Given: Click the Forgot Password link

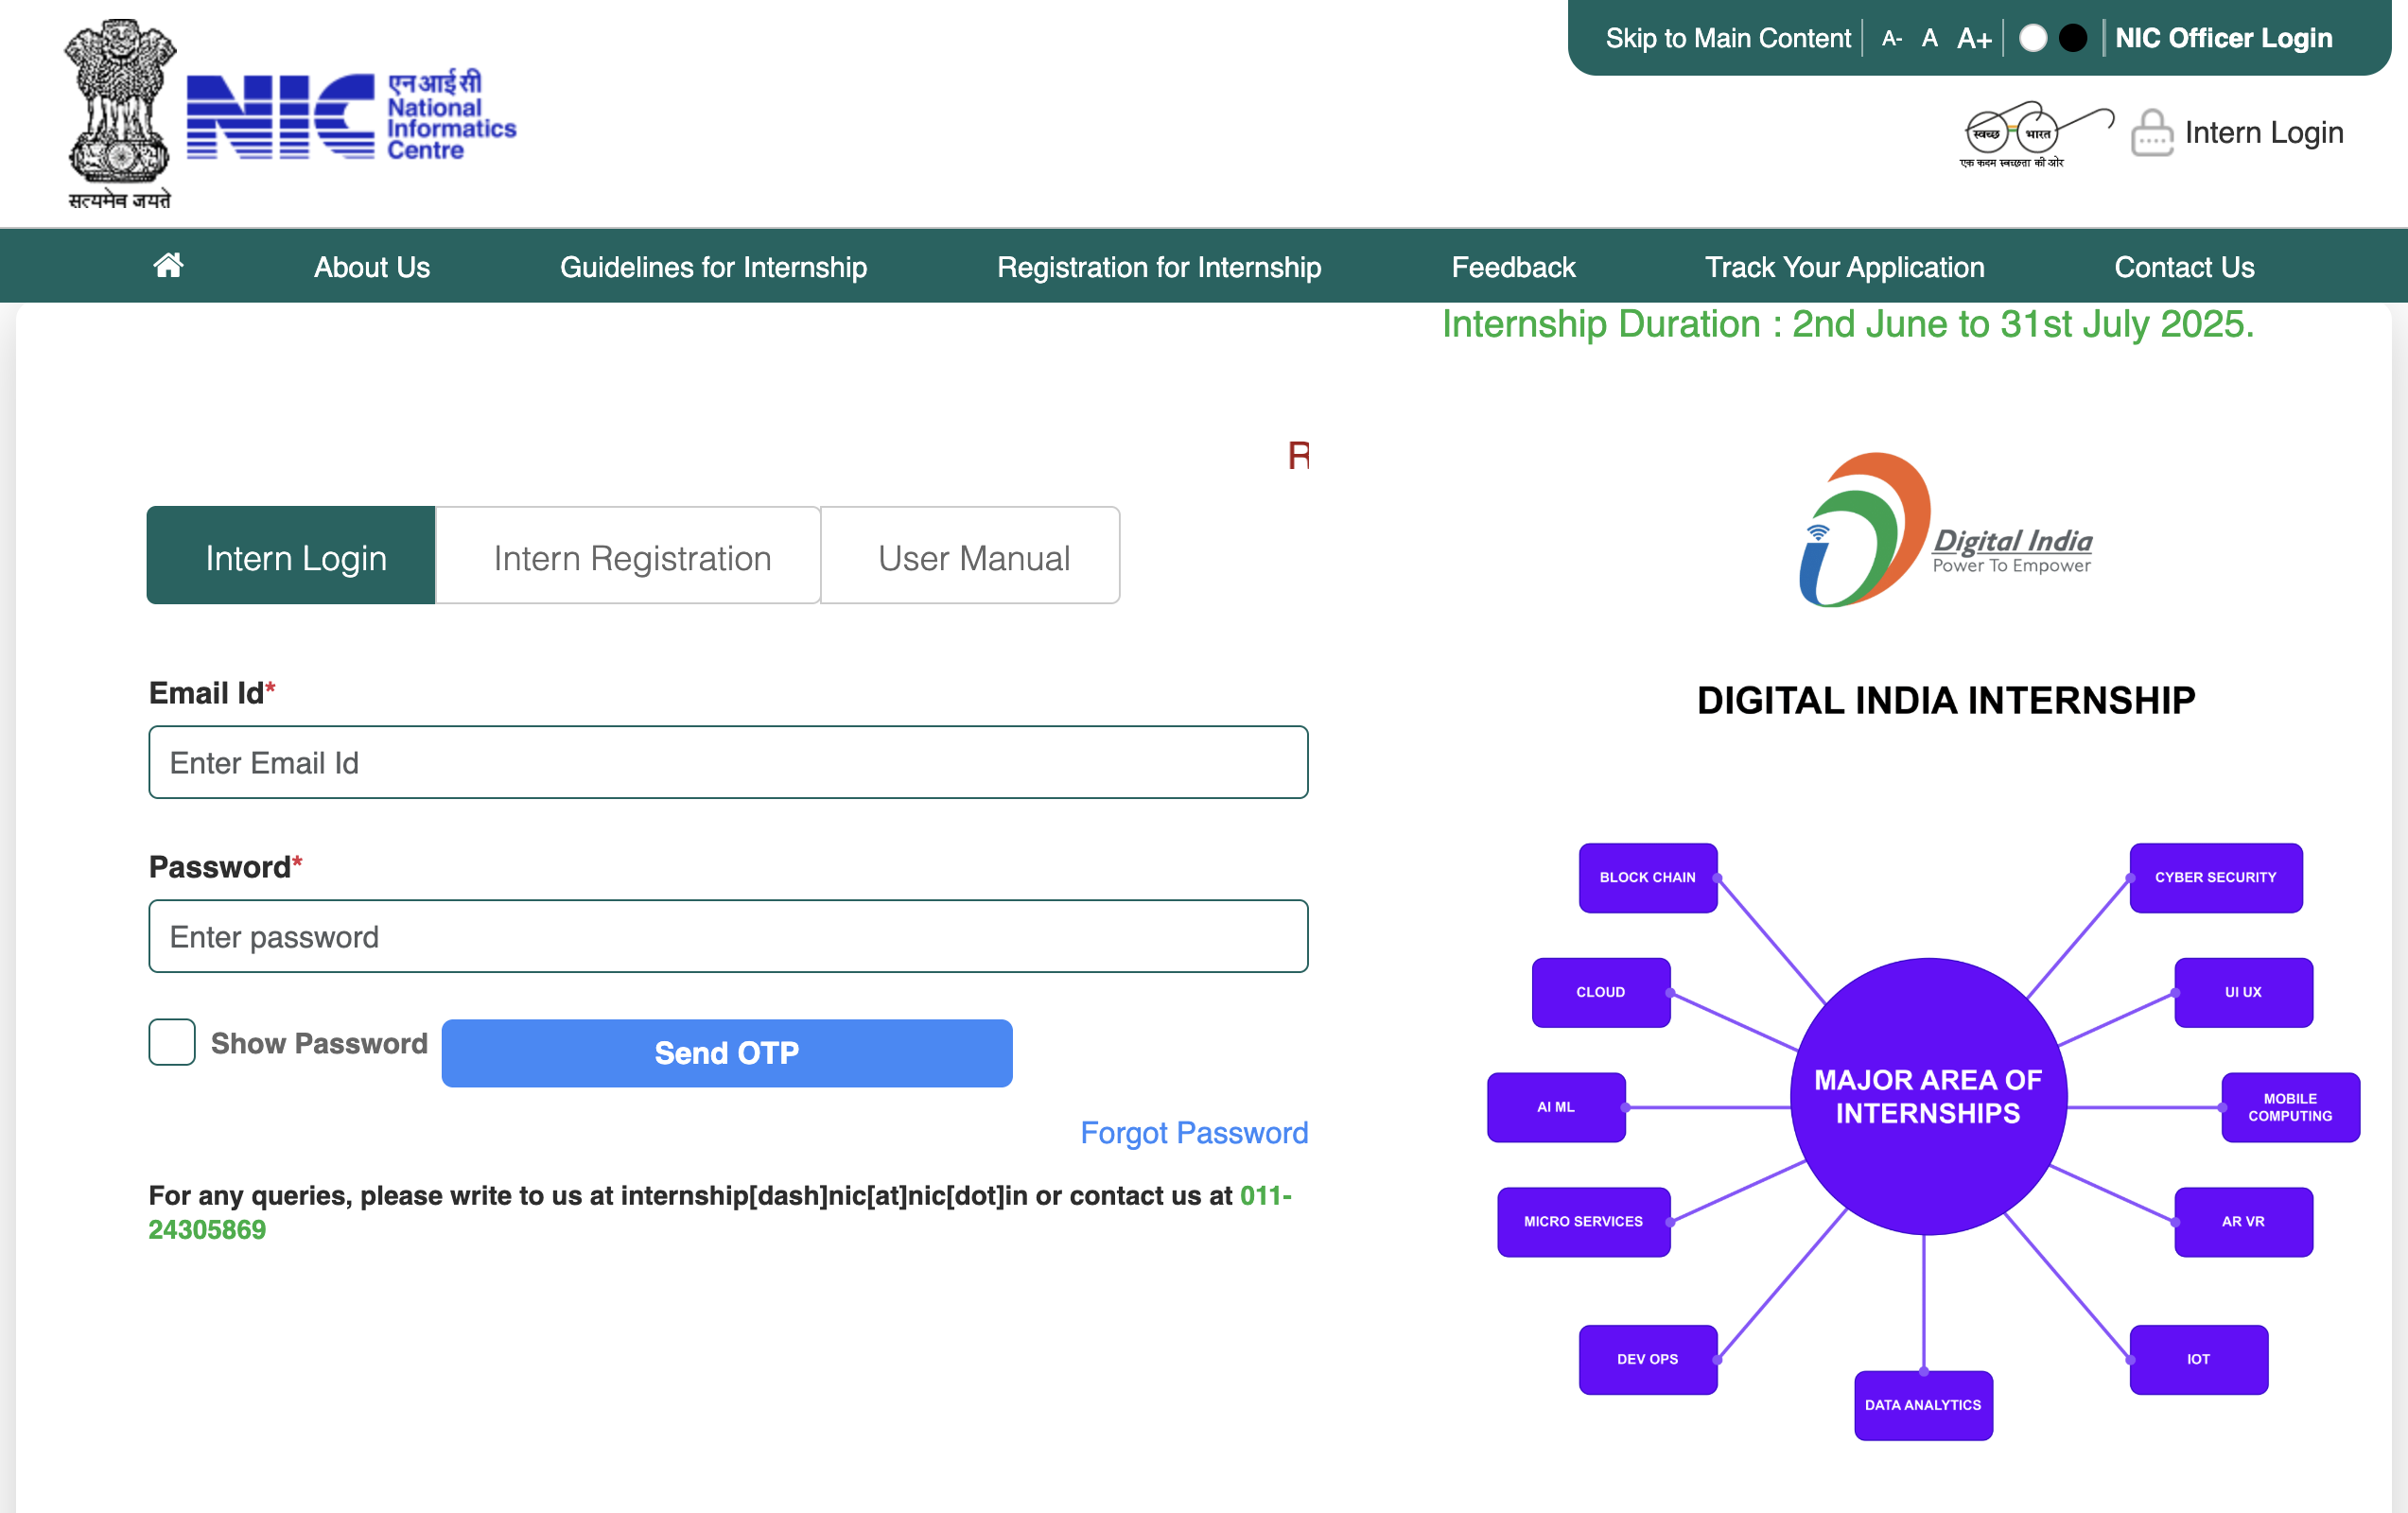Looking at the screenshot, I should [x=1194, y=1133].
